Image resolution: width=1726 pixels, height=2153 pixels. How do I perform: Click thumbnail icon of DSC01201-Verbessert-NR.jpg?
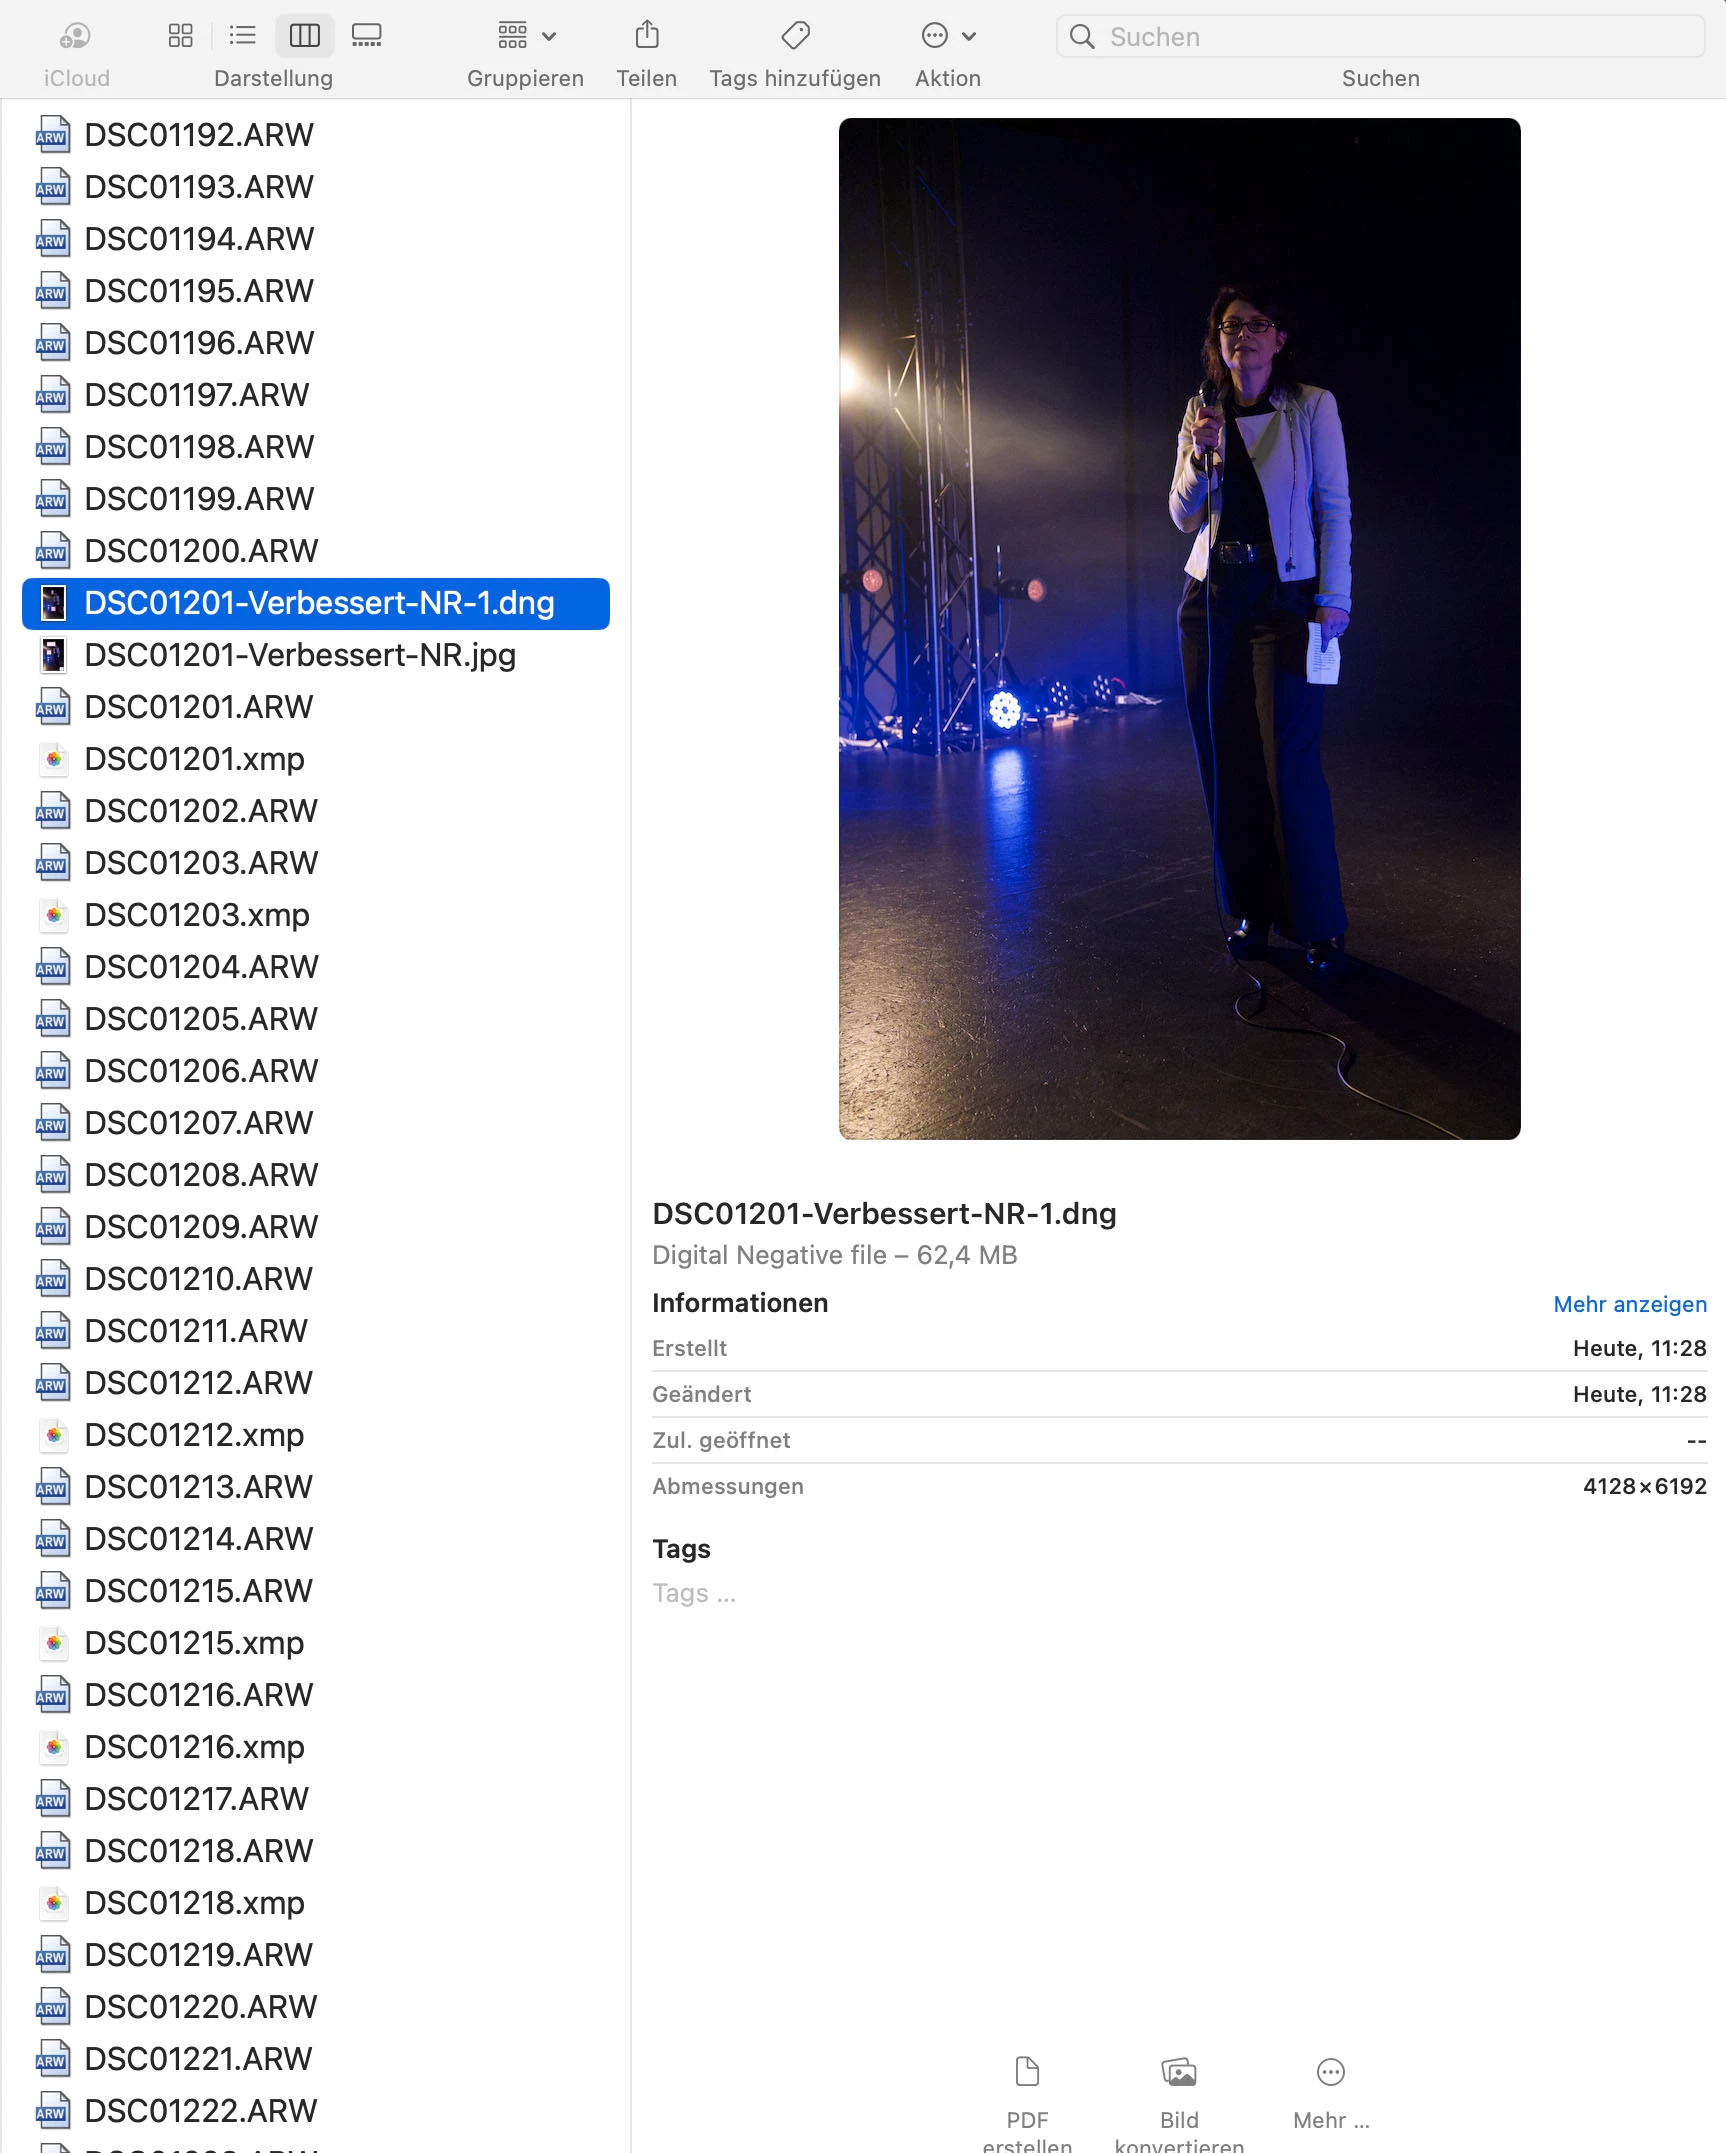53,655
